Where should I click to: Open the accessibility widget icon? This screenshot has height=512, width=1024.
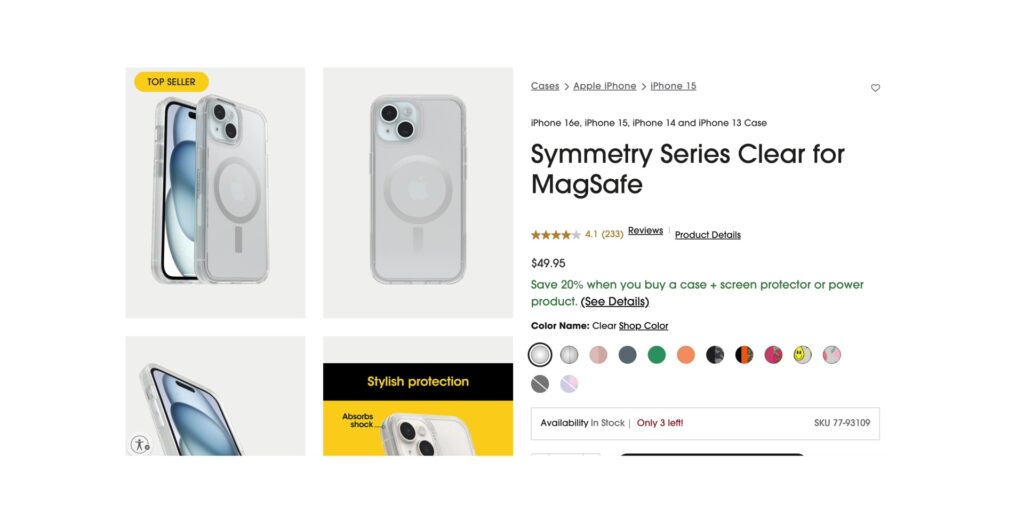tap(140, 444)
